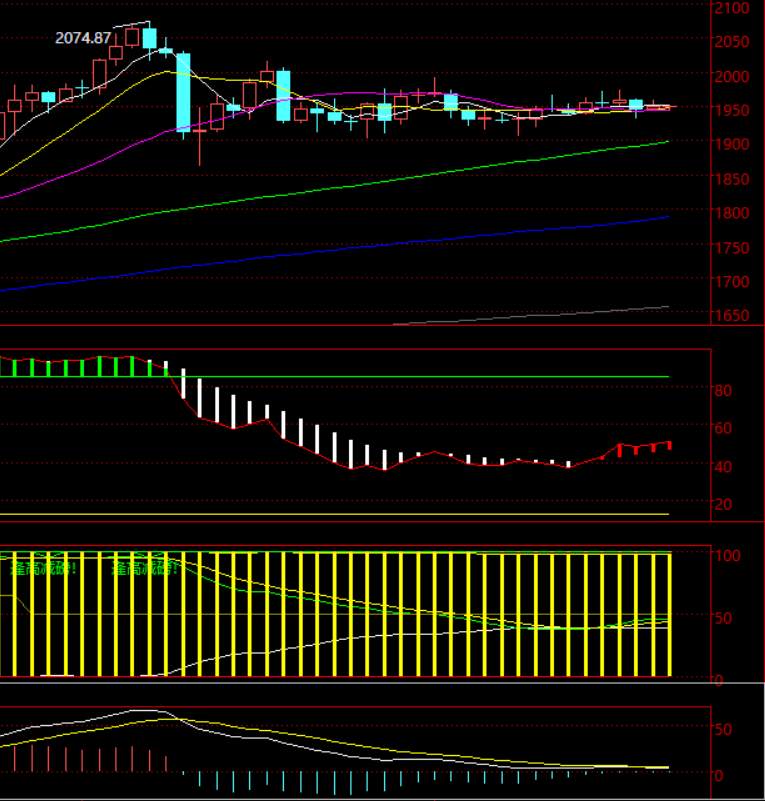The image size is (765, 801).
Task: Click the 40 level on oscillator axis
Action: click(x=723, y=466)
